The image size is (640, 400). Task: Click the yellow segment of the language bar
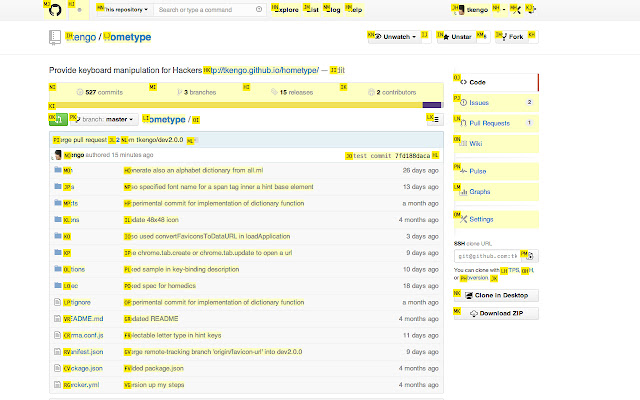click(236, 105)
